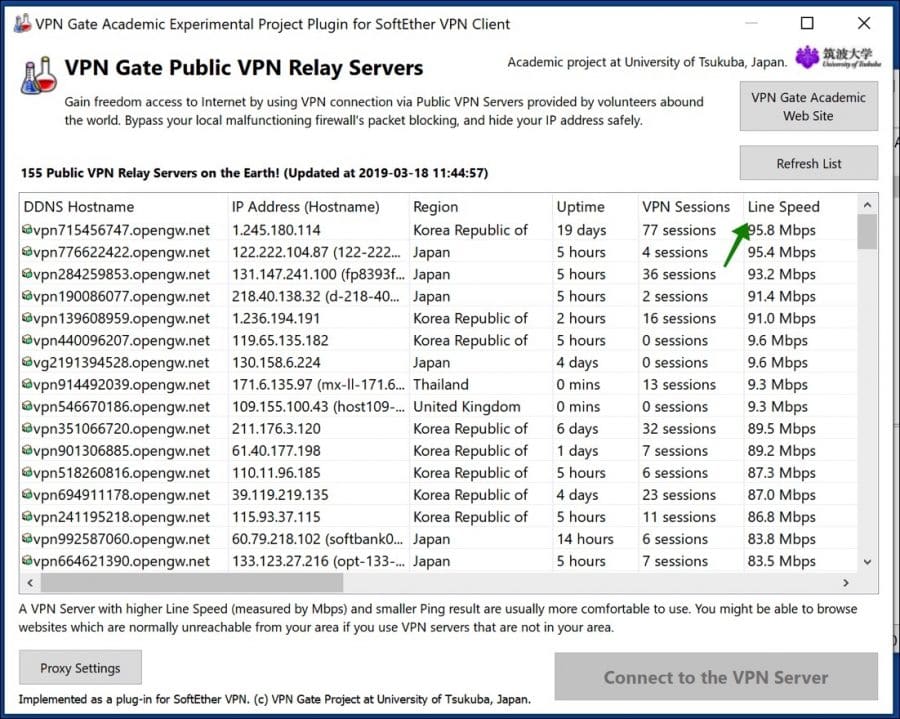Click the 83.5 Mbps line speed cell
This screenshot has width=900, height=719.
(781, 561)
